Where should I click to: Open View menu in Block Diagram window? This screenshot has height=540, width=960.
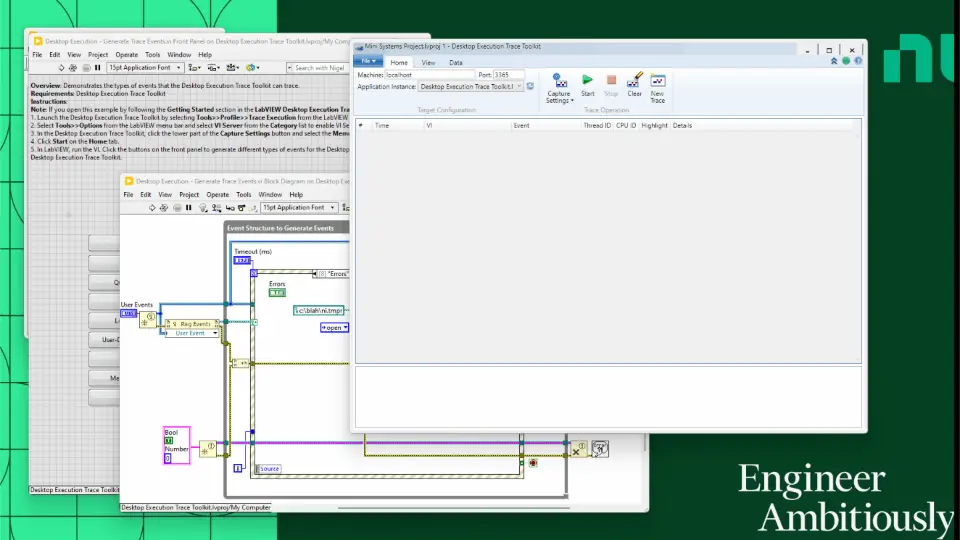pyautogui.click(x=165, y=195)
